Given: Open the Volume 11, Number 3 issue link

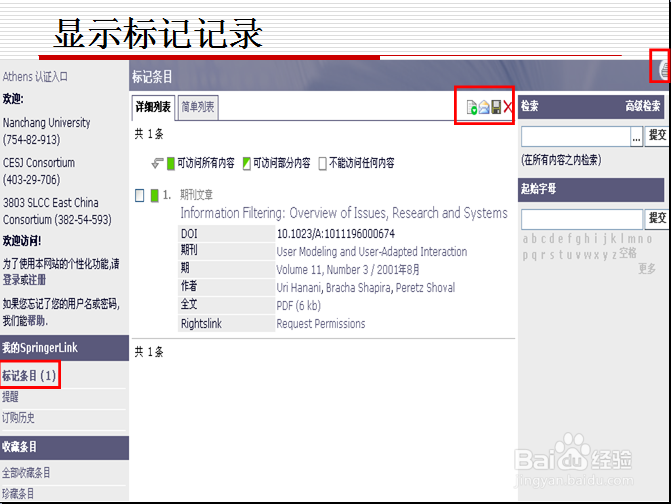Looking at the screenshot, I should pyautogui.click(x=347, y=270).
